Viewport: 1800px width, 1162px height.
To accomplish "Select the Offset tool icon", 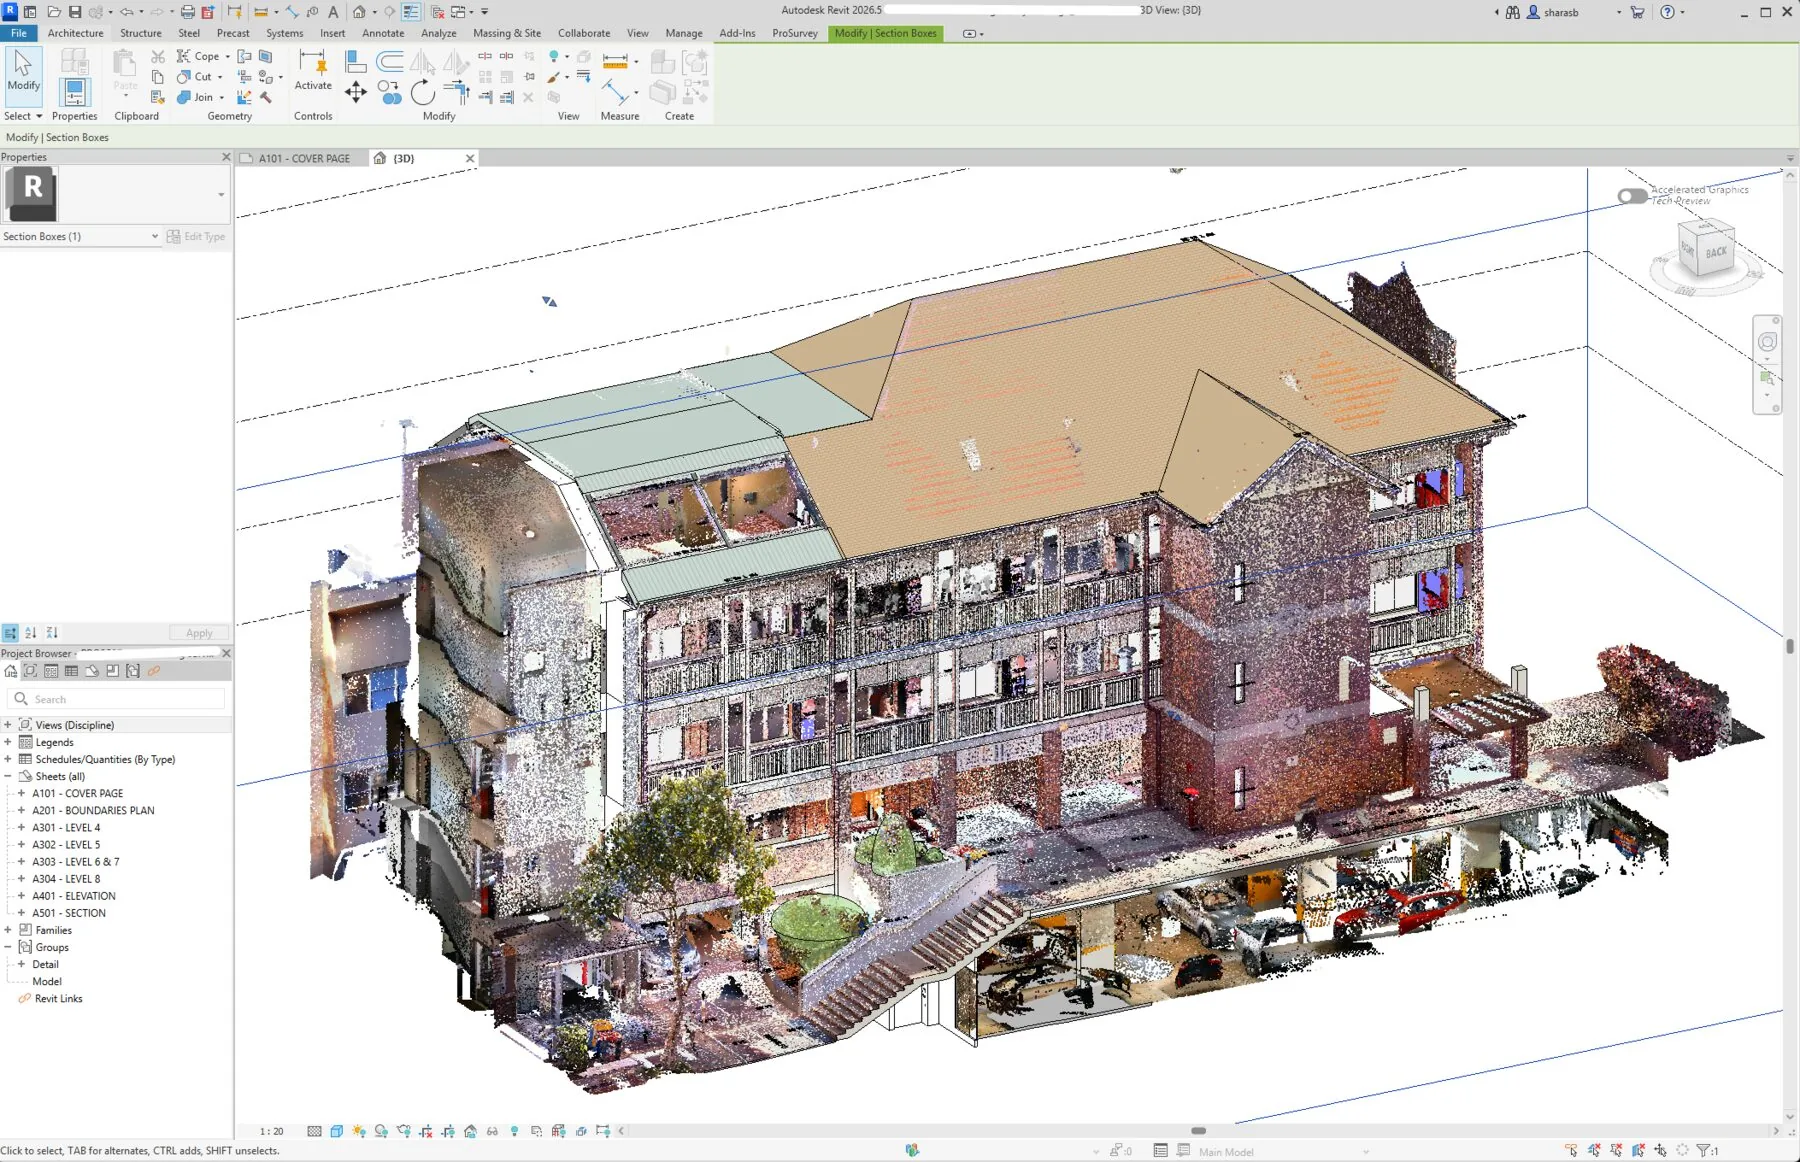I will coord(389,62).
